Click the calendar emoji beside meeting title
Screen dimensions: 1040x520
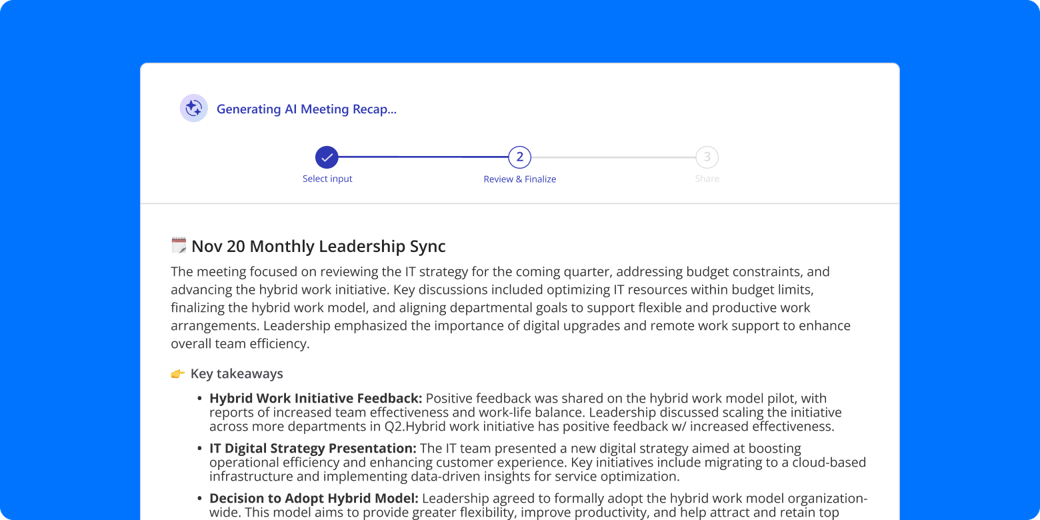tap(178, 246)
